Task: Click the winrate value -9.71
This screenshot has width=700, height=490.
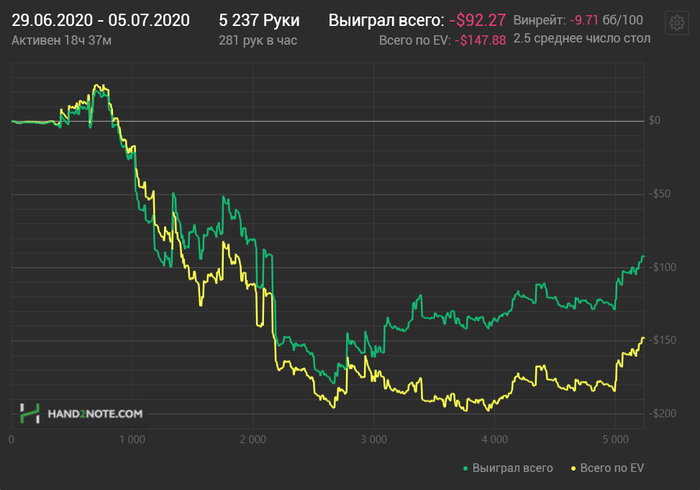Action: tap(584, 20)
